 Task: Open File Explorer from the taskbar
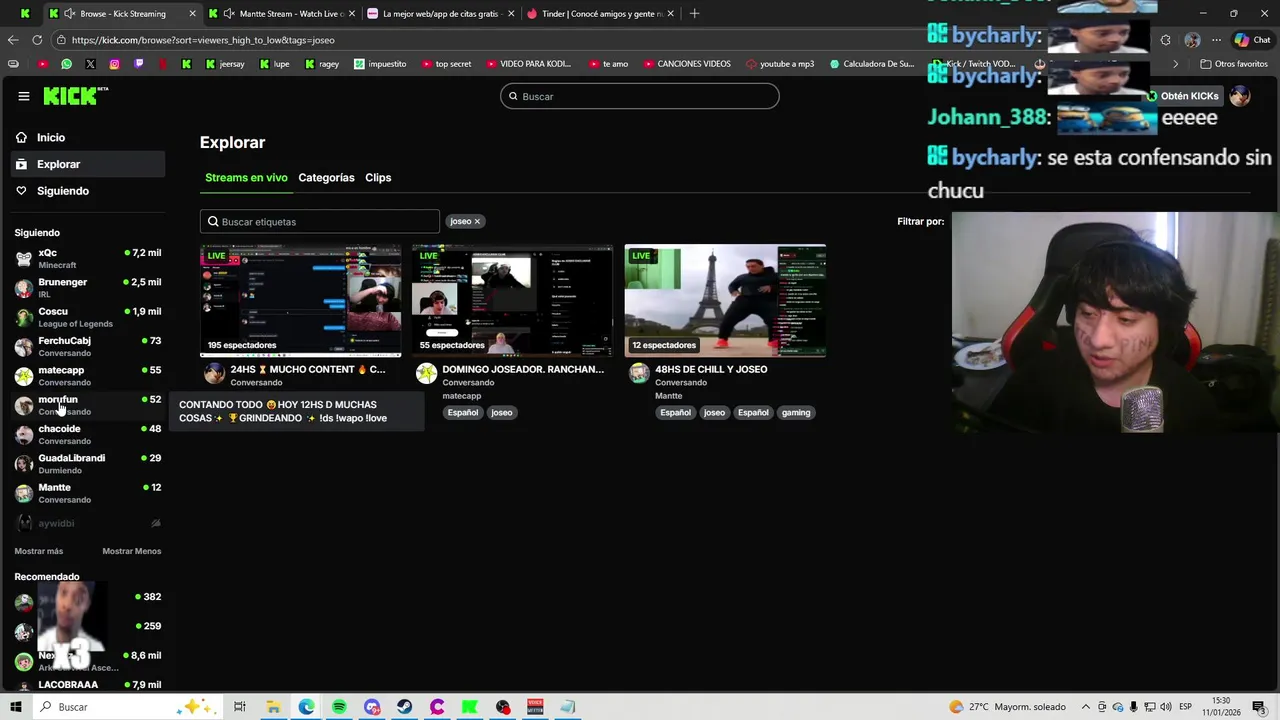pos(273,707)
